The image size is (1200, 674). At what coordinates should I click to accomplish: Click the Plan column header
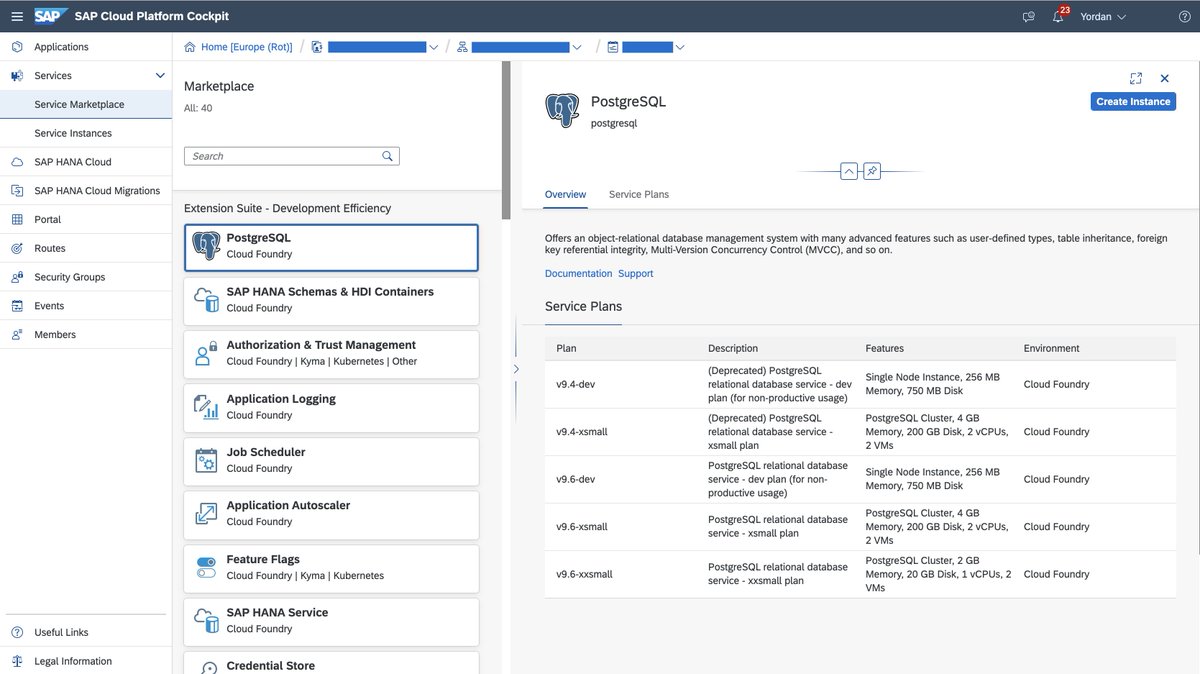pos(566,348)
